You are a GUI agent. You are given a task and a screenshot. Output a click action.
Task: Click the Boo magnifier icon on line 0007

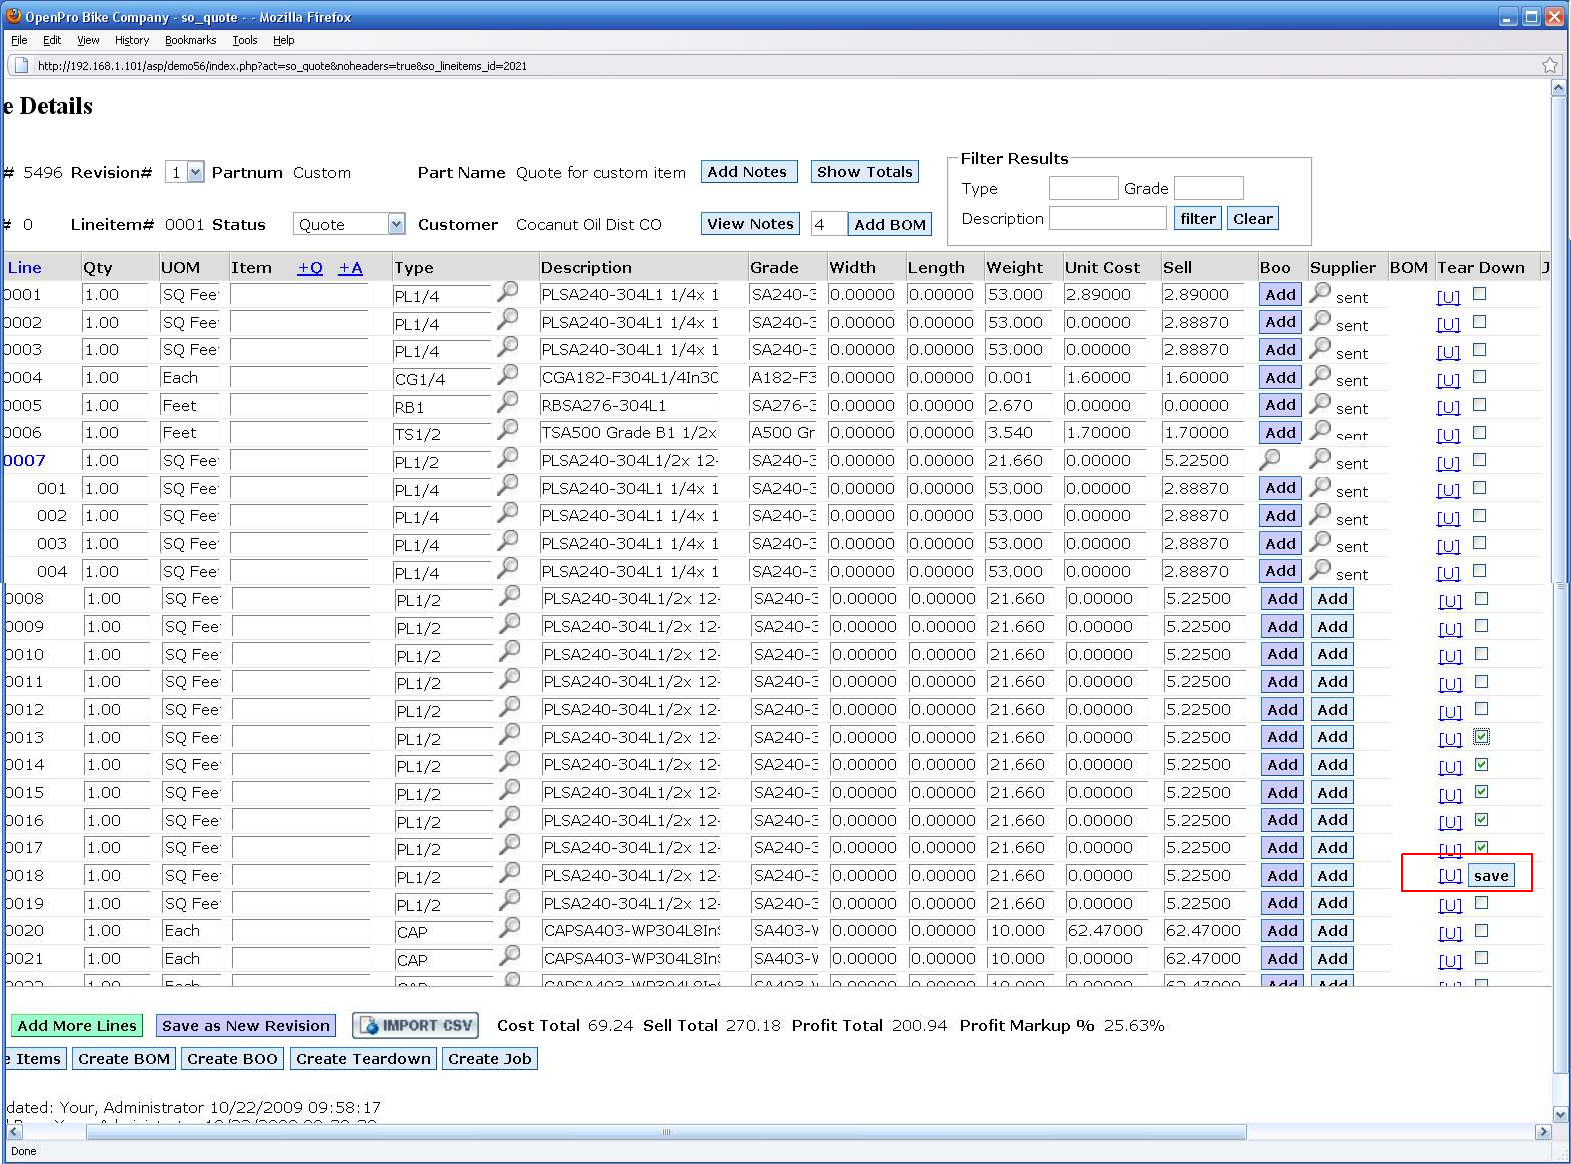coord(1270,459)
